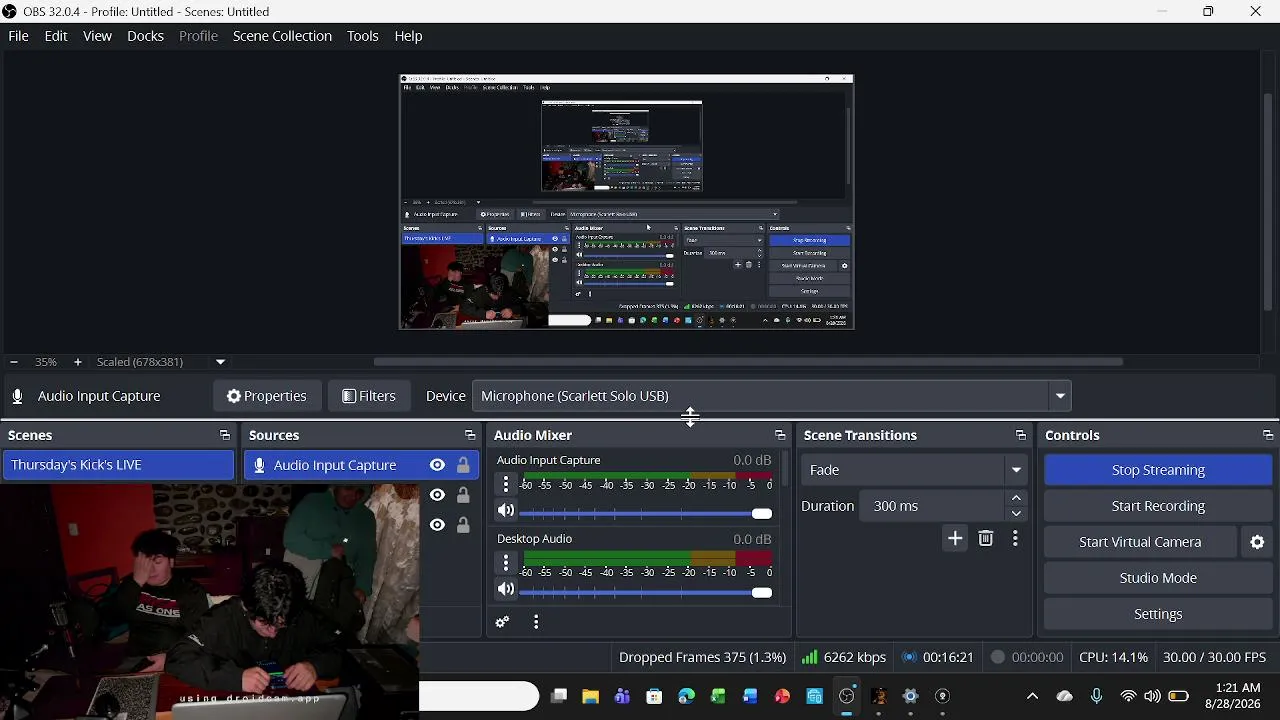Open the Audio Mixer dock menu dots
1280x720 pixels.
point(536,622)
